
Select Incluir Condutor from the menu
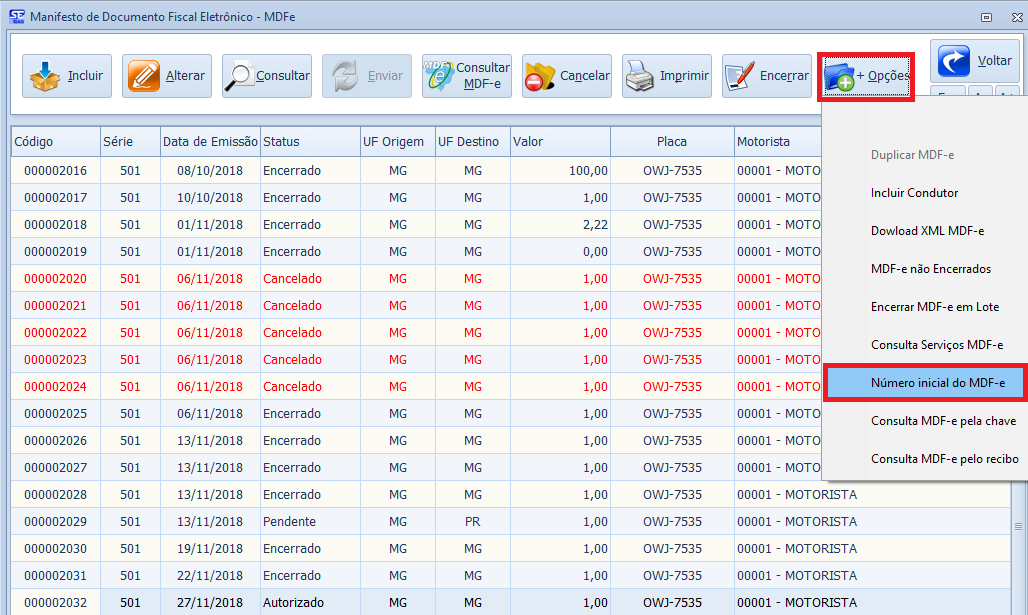click(914, 193)
